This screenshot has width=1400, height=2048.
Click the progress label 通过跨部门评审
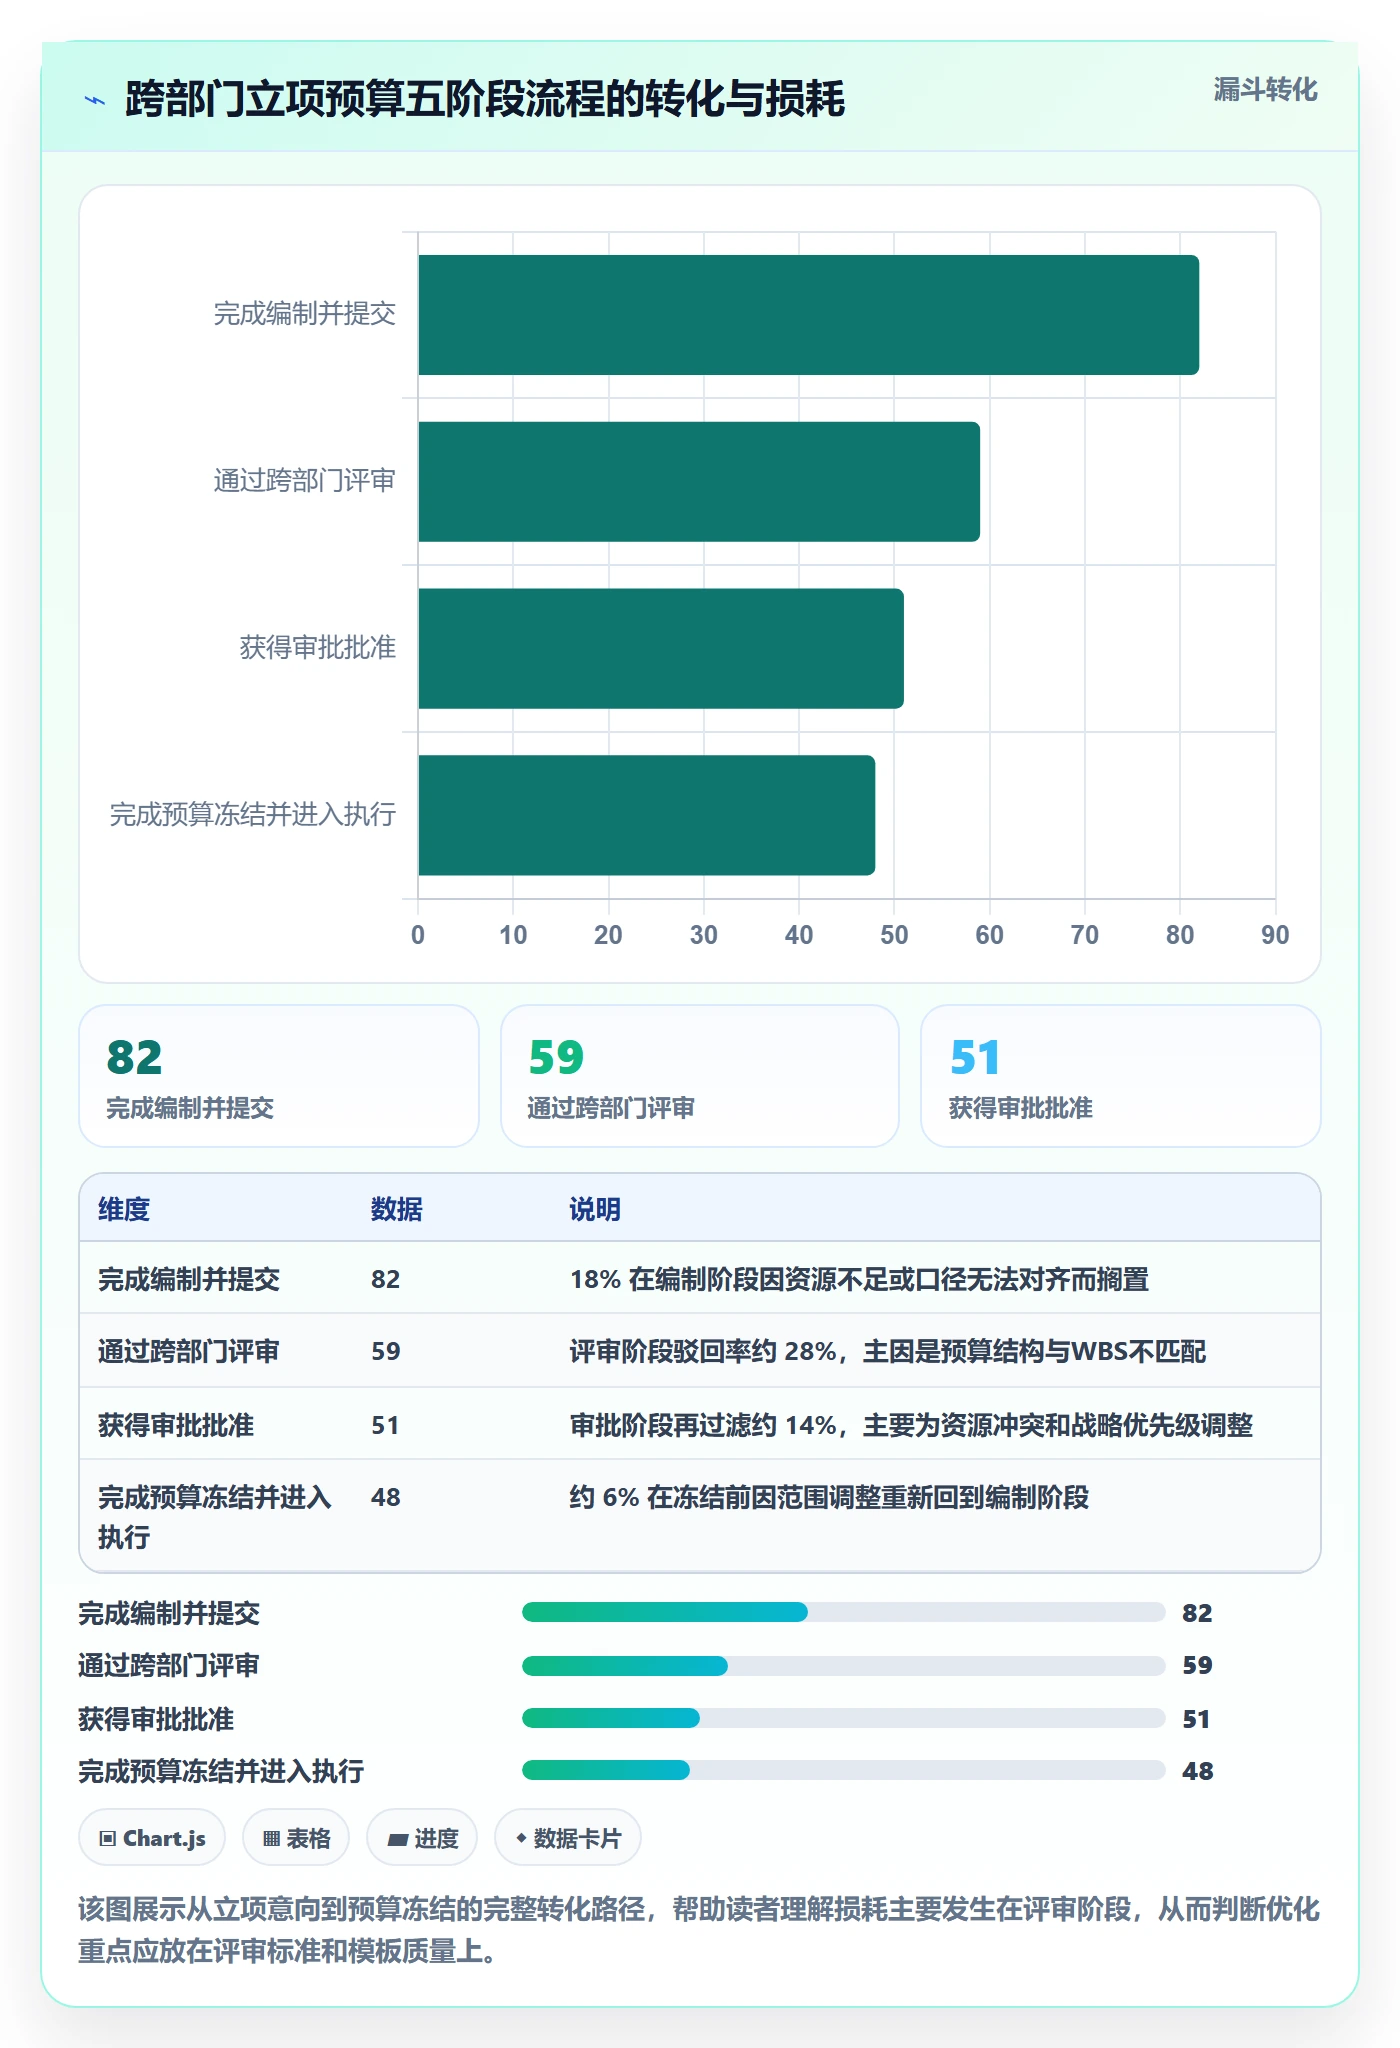169,1665
